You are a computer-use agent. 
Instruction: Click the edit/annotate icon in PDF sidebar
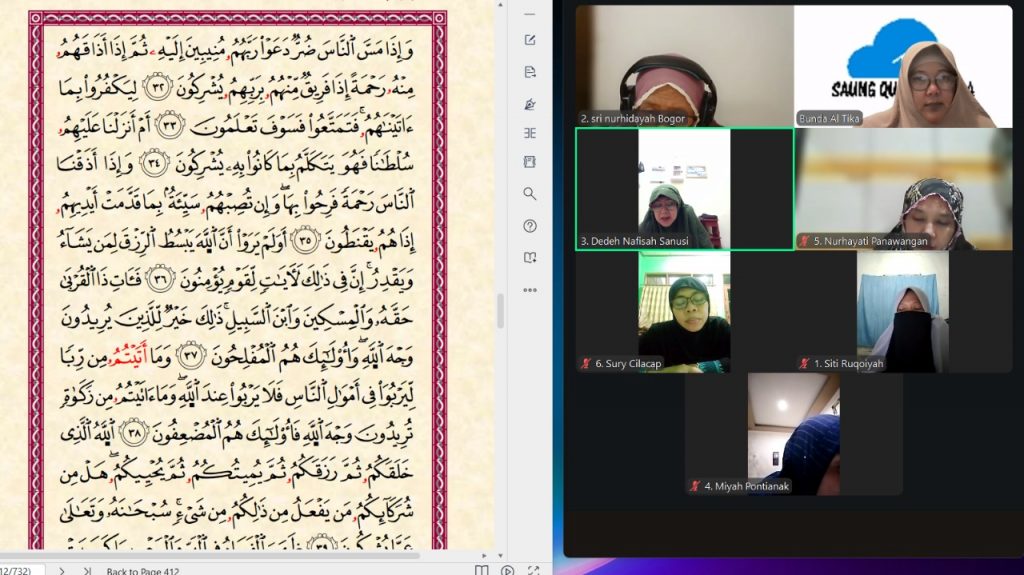pos(530,40)
